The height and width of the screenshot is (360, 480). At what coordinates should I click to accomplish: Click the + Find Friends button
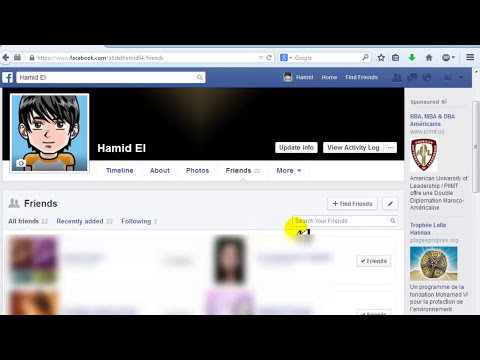(x=352, y=204)
